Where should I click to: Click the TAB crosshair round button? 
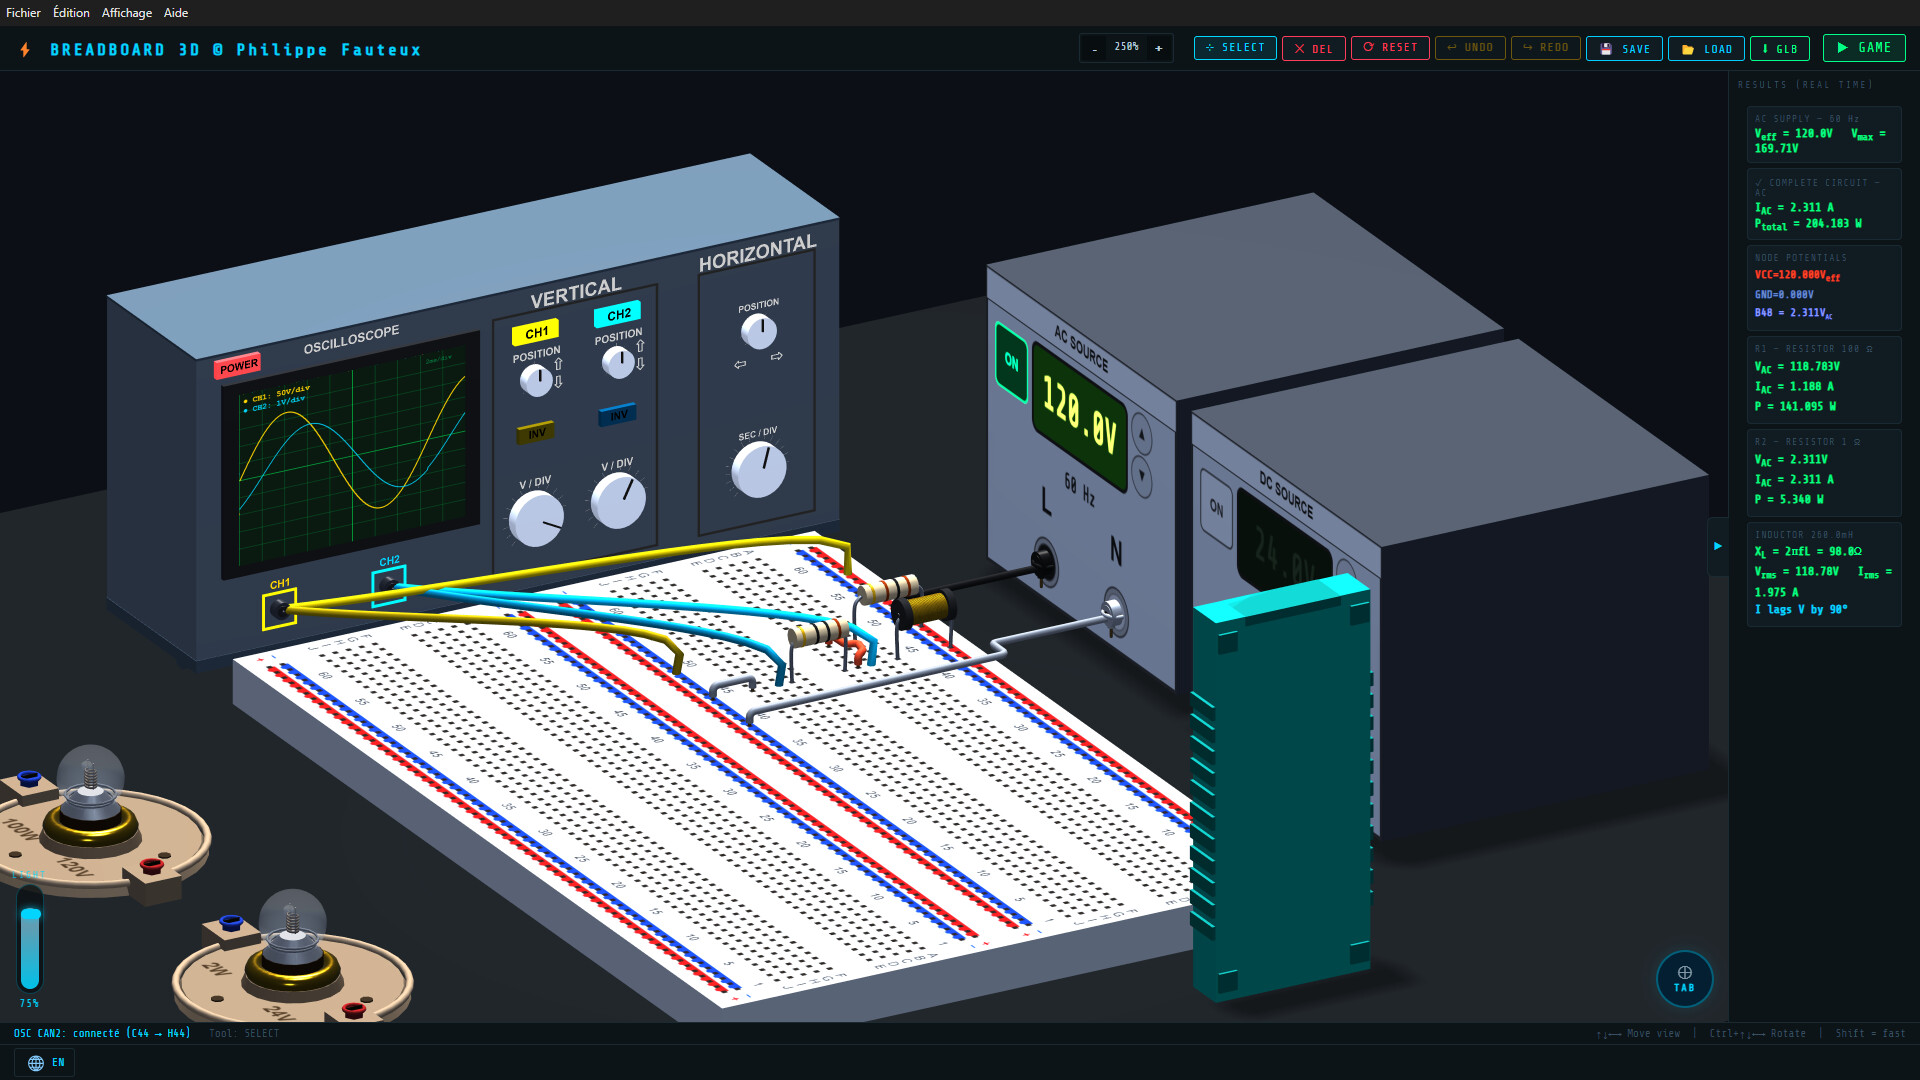(1684, 978)
